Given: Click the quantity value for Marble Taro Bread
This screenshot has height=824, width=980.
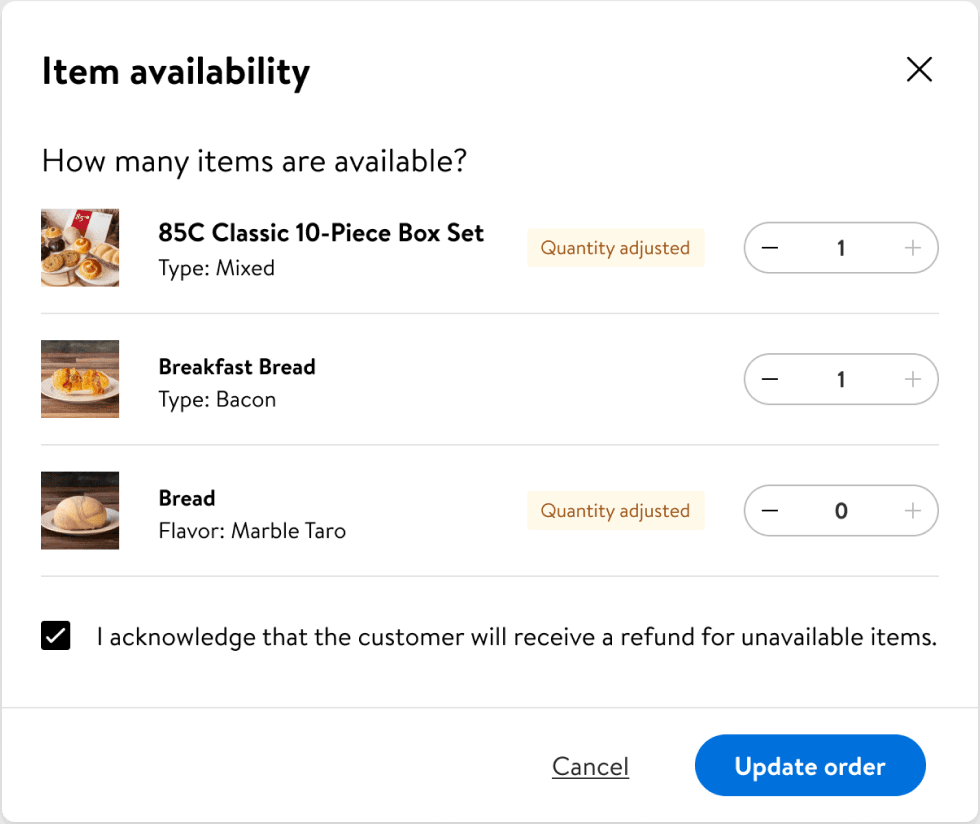Looking at the screenshot, I should pos(841,511).
